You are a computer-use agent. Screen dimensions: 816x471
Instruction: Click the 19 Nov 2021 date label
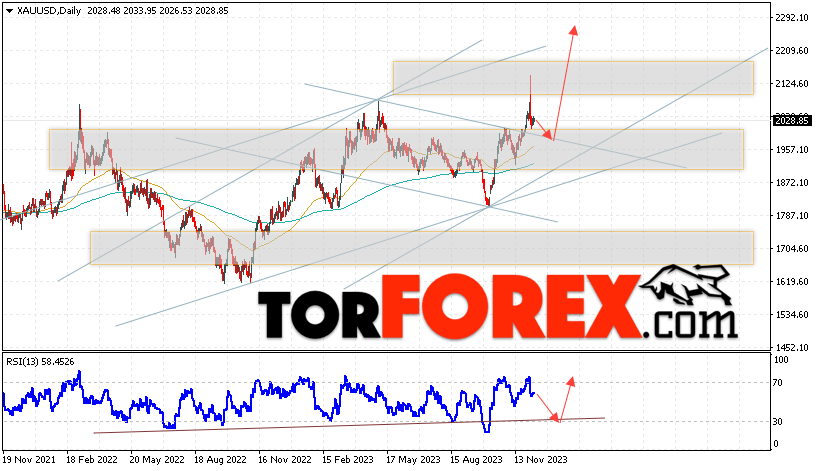[29, 460]
